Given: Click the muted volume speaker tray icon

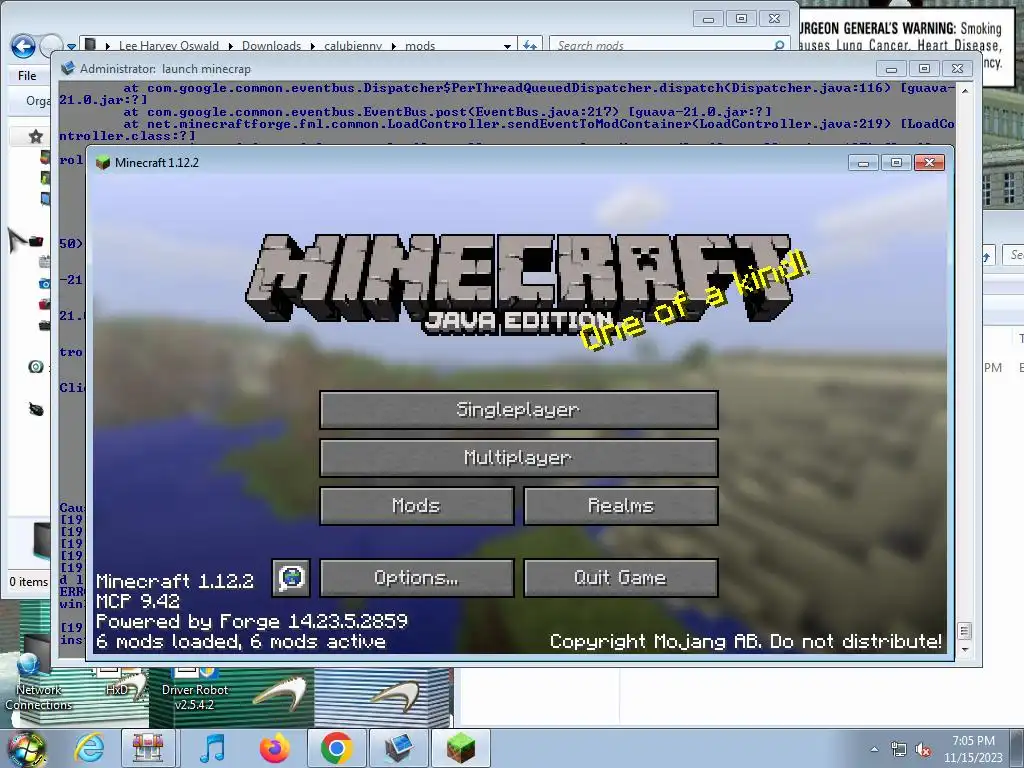Looking at the screenshot, I should (923, 750).
